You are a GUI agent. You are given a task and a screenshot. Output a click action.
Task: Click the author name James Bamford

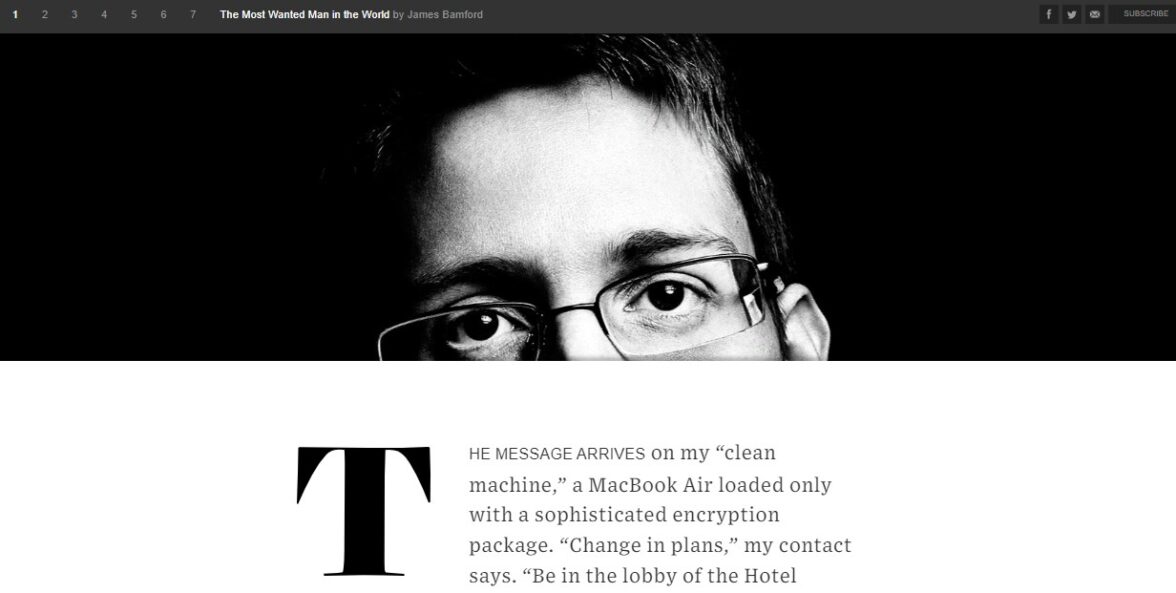[445, 14]
